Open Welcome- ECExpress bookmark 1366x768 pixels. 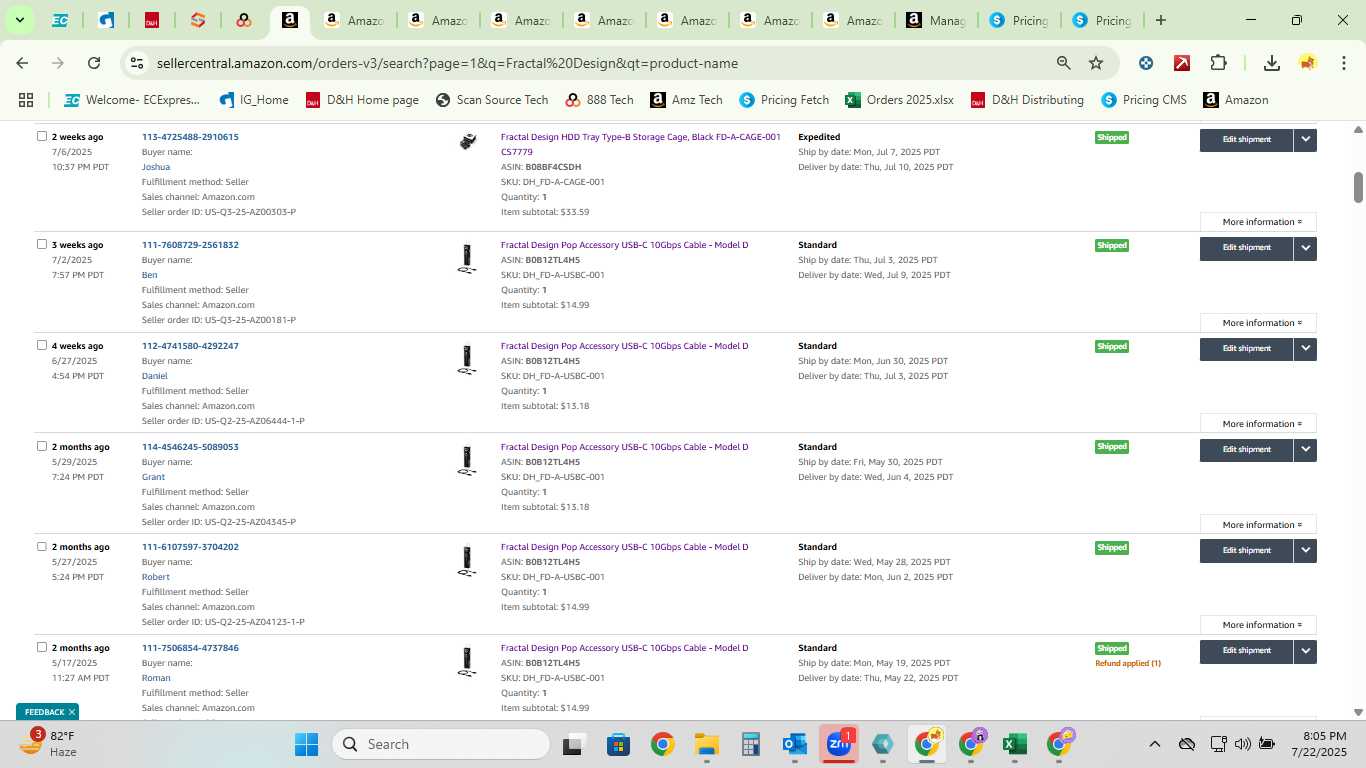(x=131, y=100)
